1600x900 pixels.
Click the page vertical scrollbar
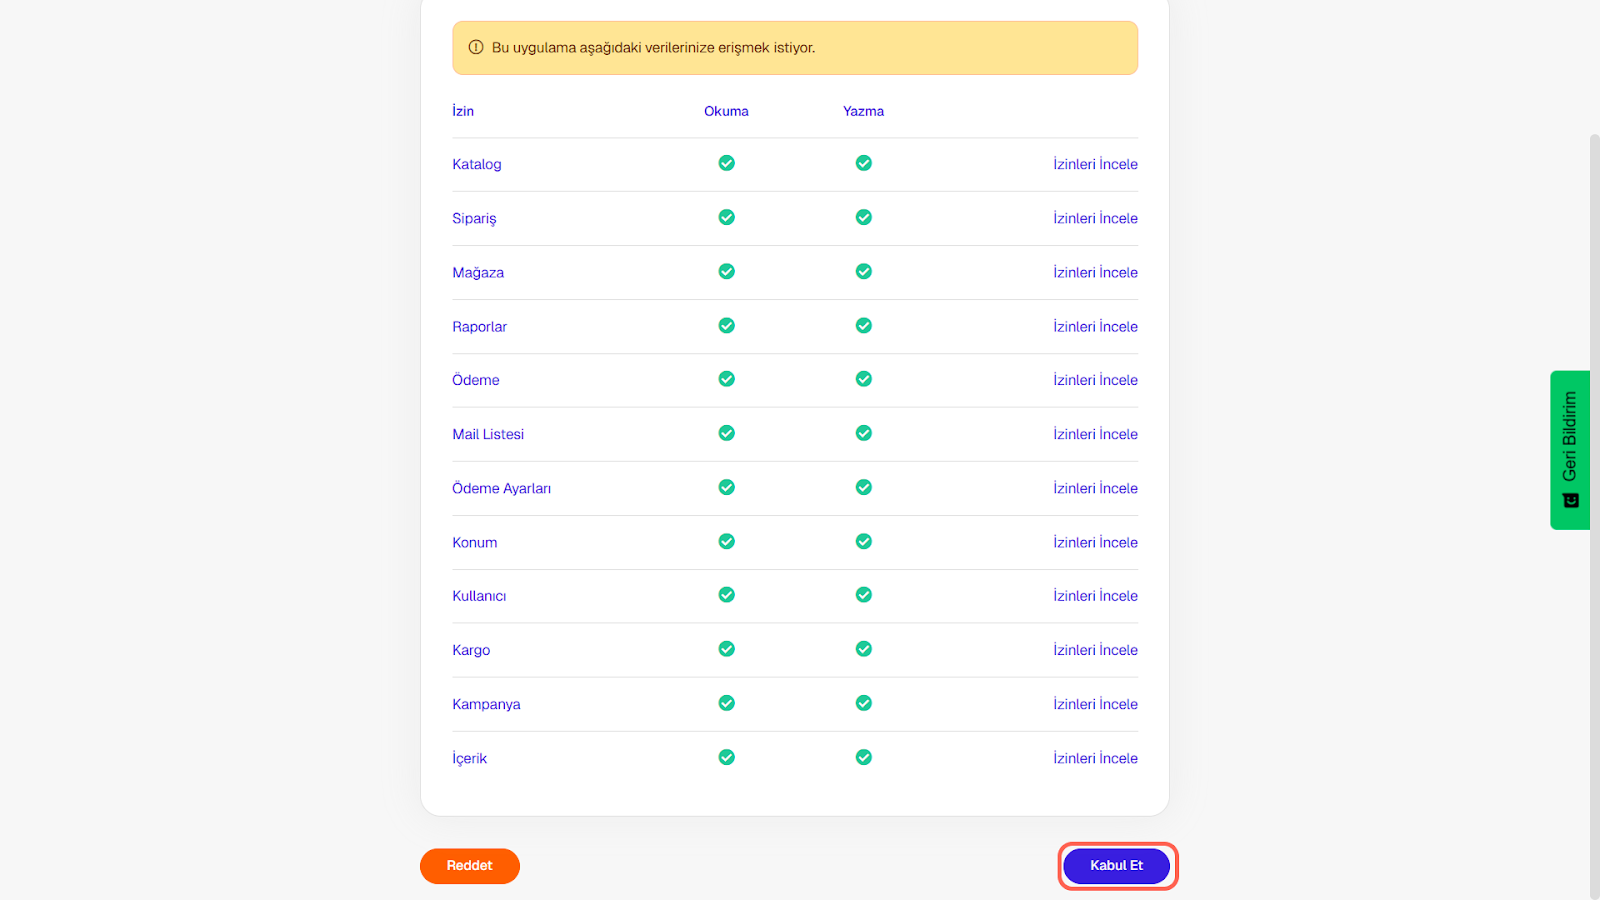[1594, 500]
